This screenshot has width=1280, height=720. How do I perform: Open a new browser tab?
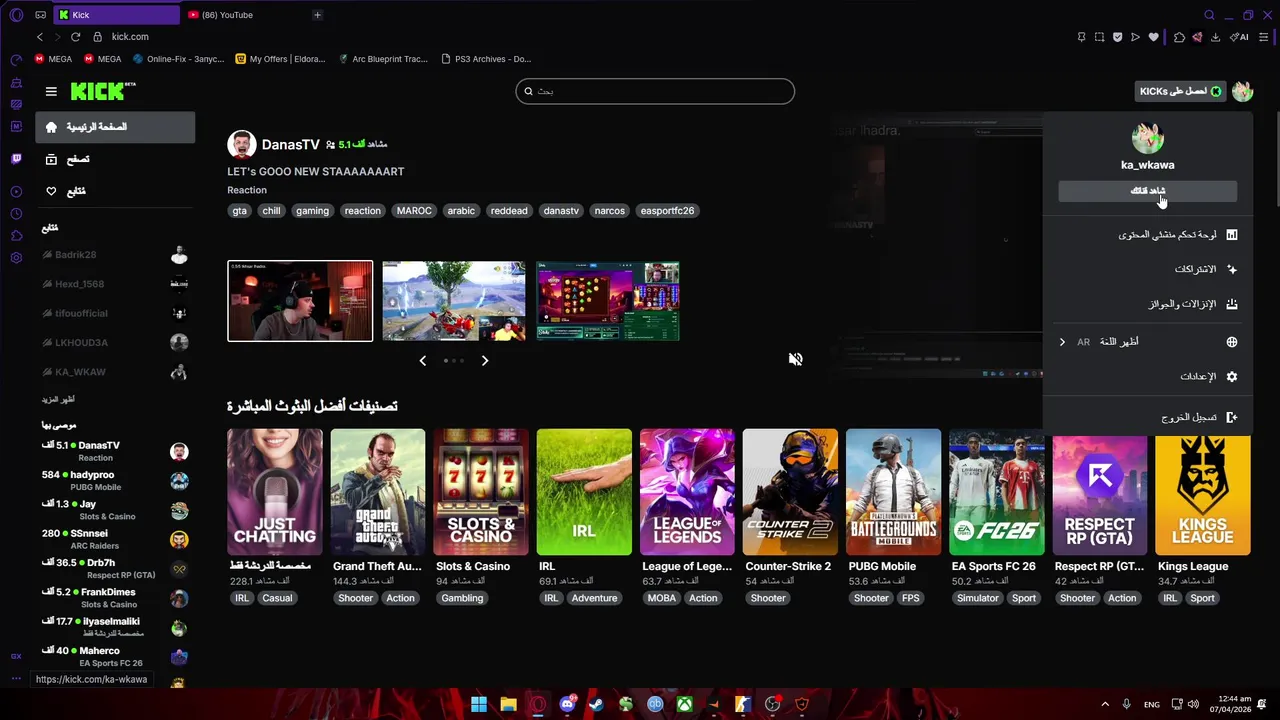tap(317, 15)
